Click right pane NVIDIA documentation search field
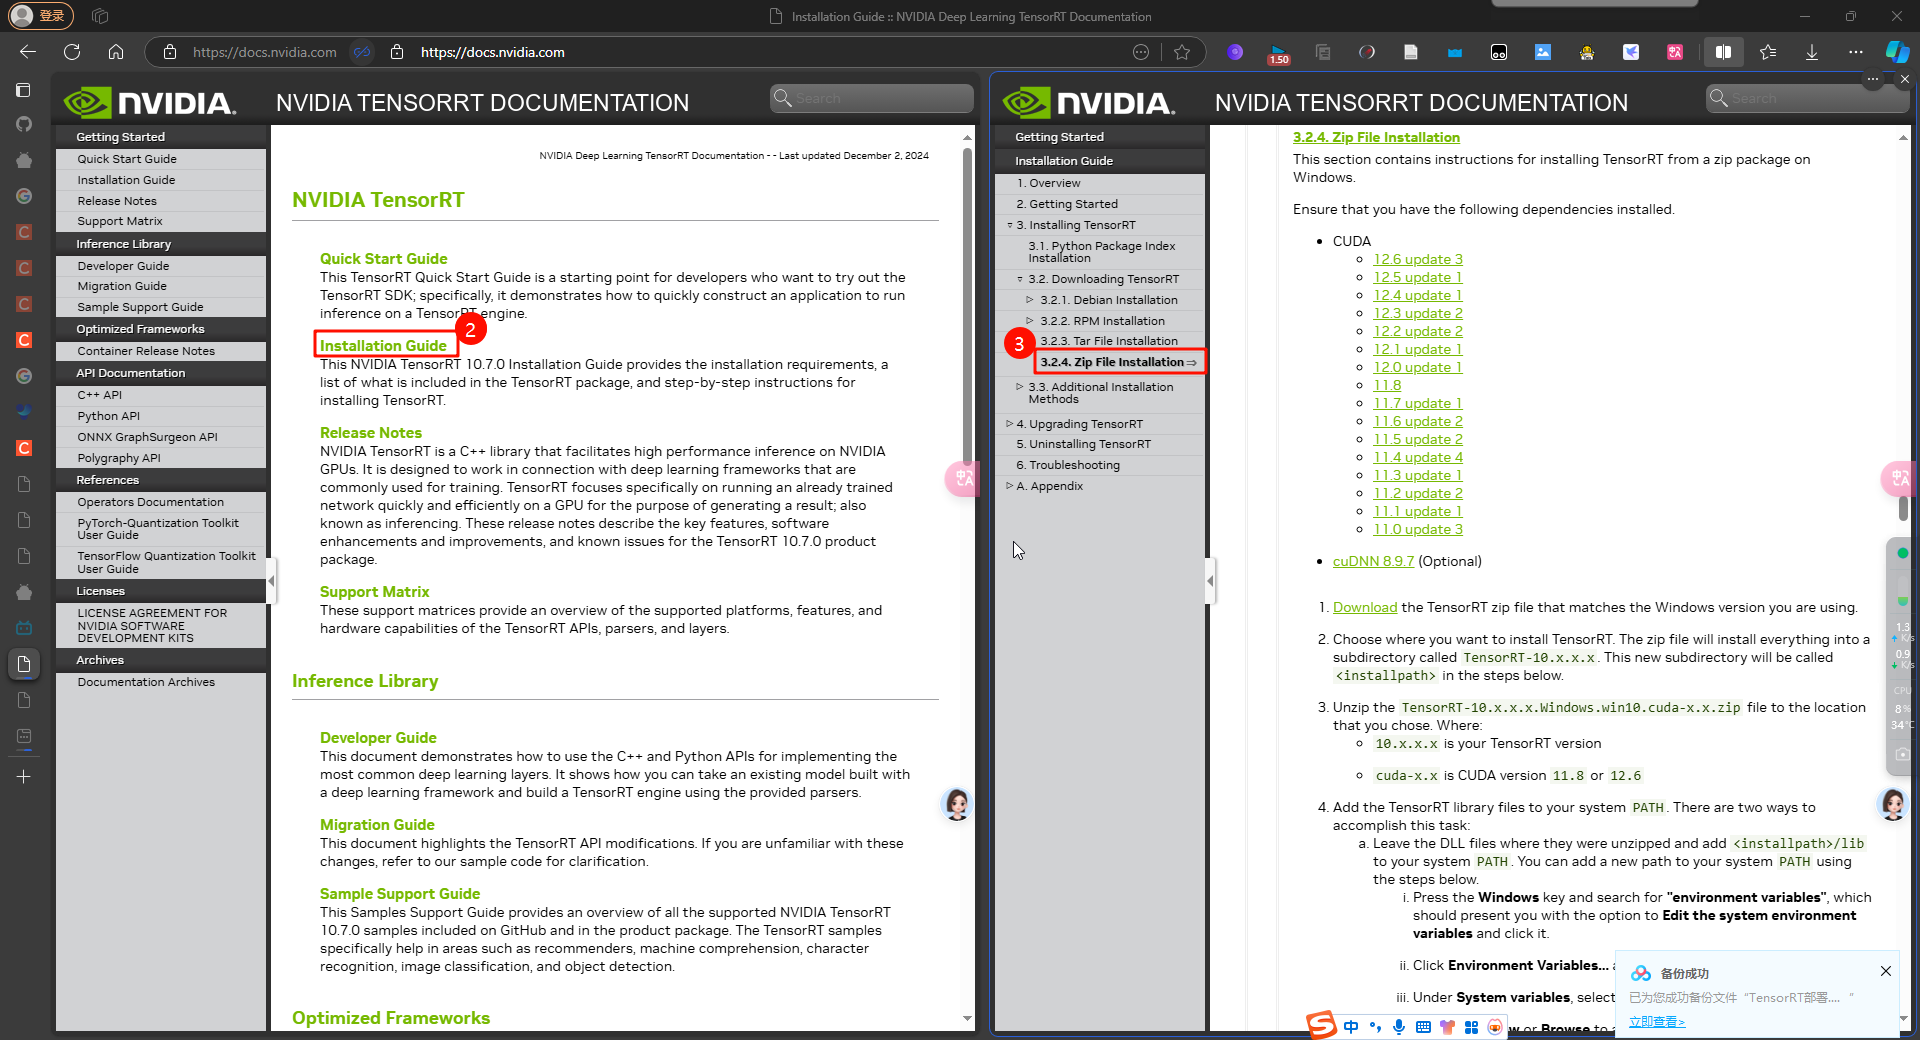Viewport: 1920px width, 1040px height. point(1808,98)
